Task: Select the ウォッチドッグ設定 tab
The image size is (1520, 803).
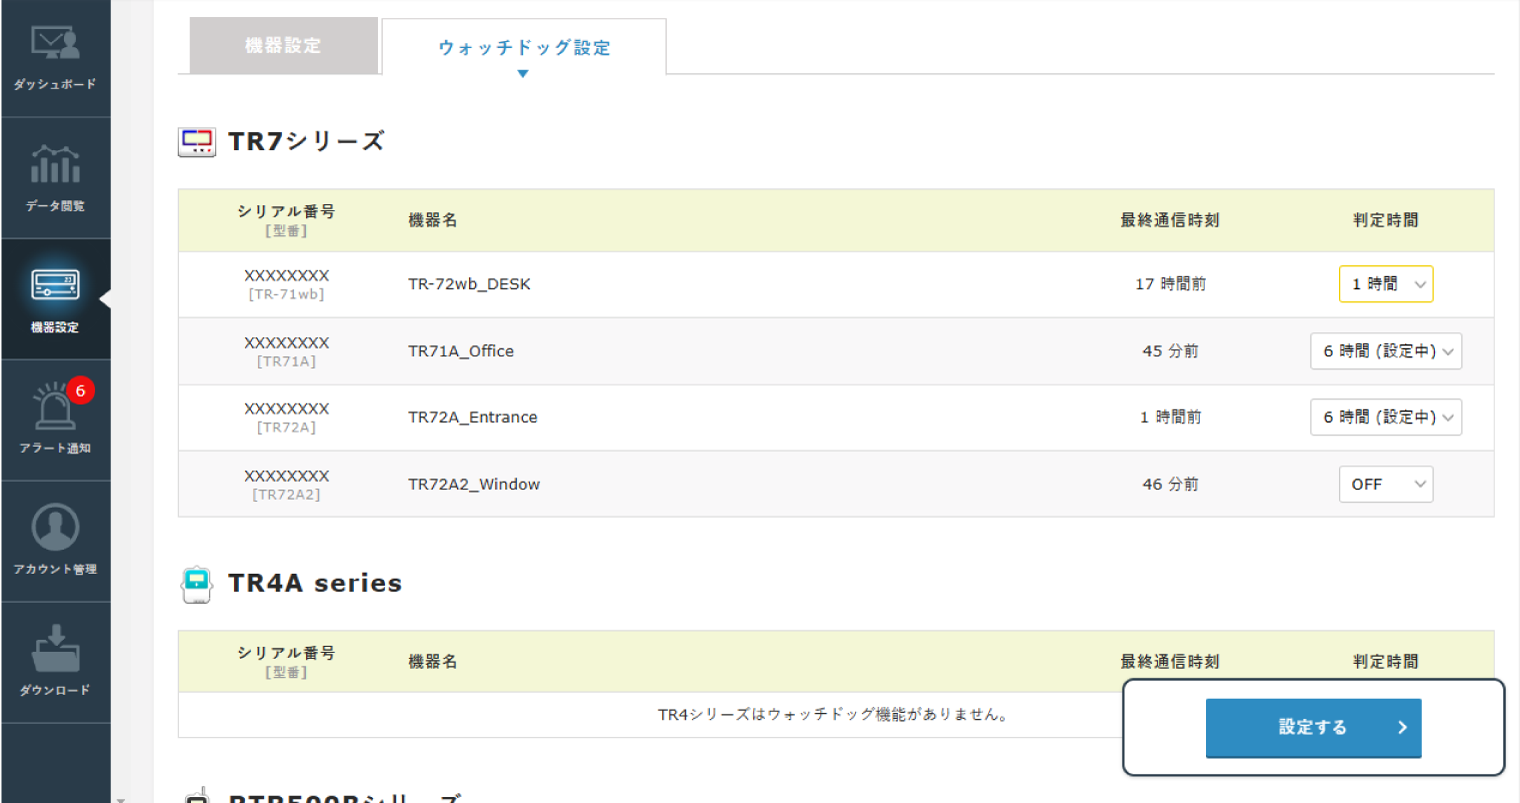Action: [523, 47]
